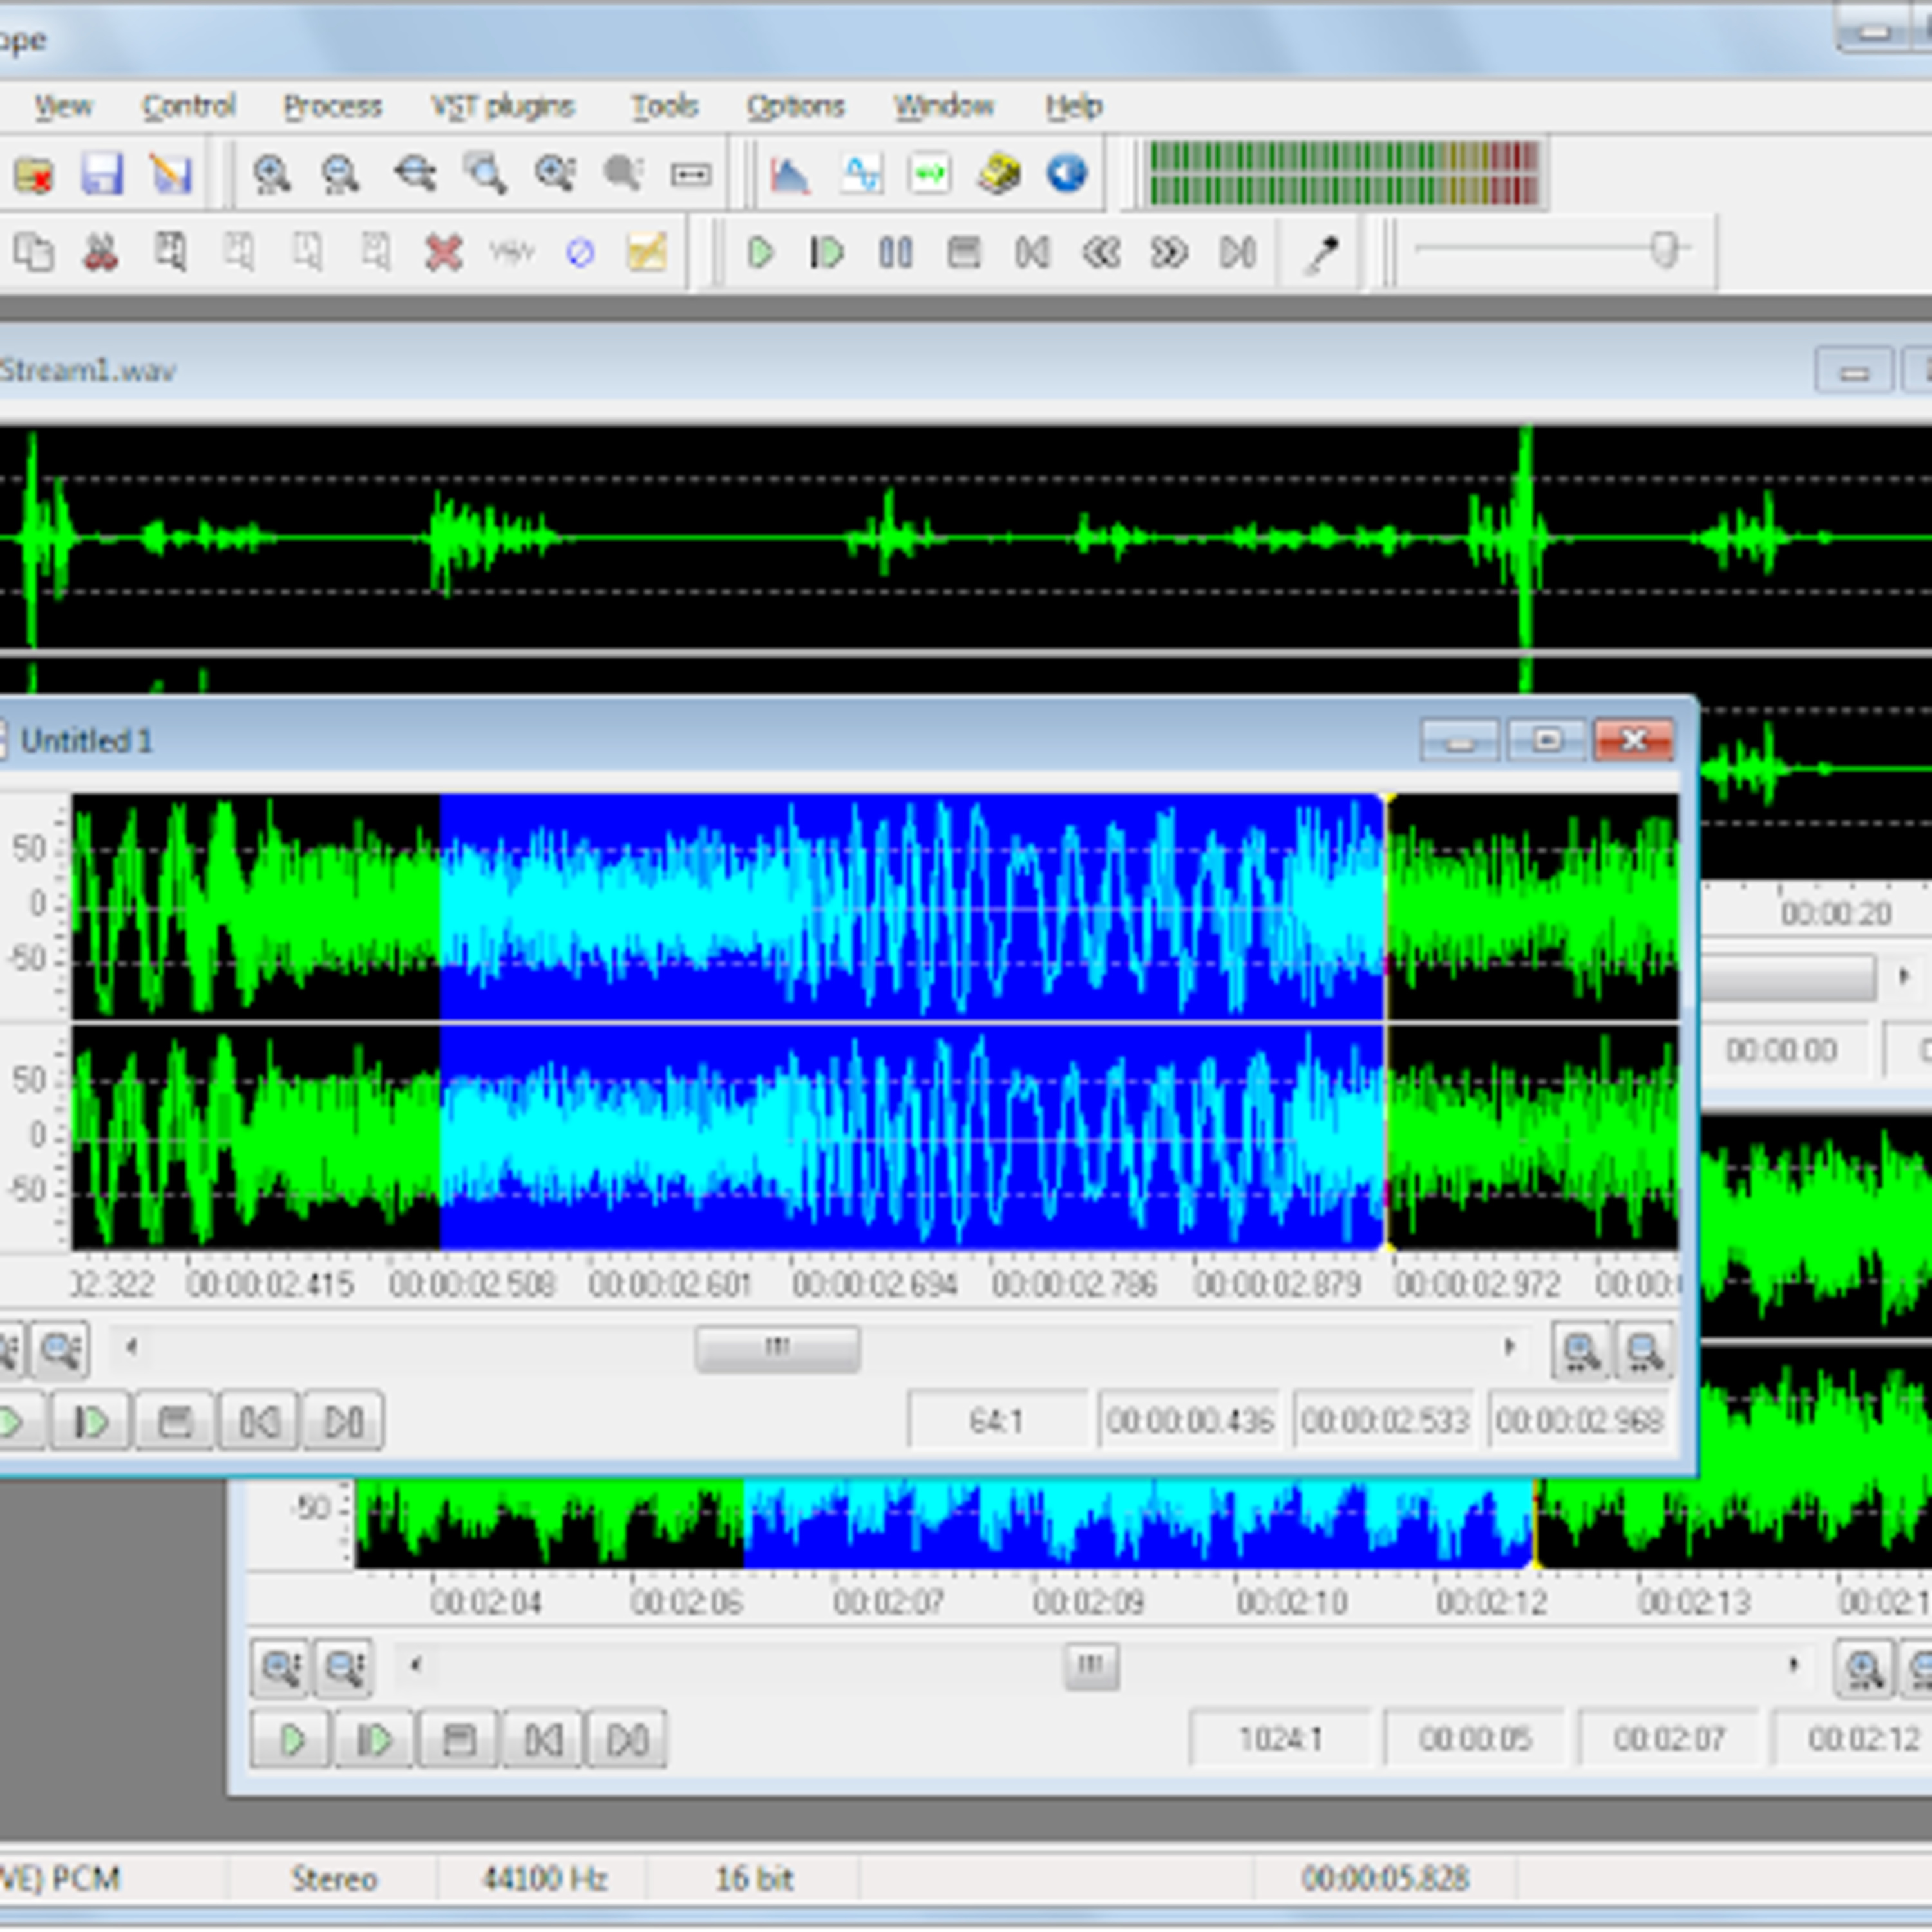Go to start in the back 1024:1 window

click(x=543, y=1740)
